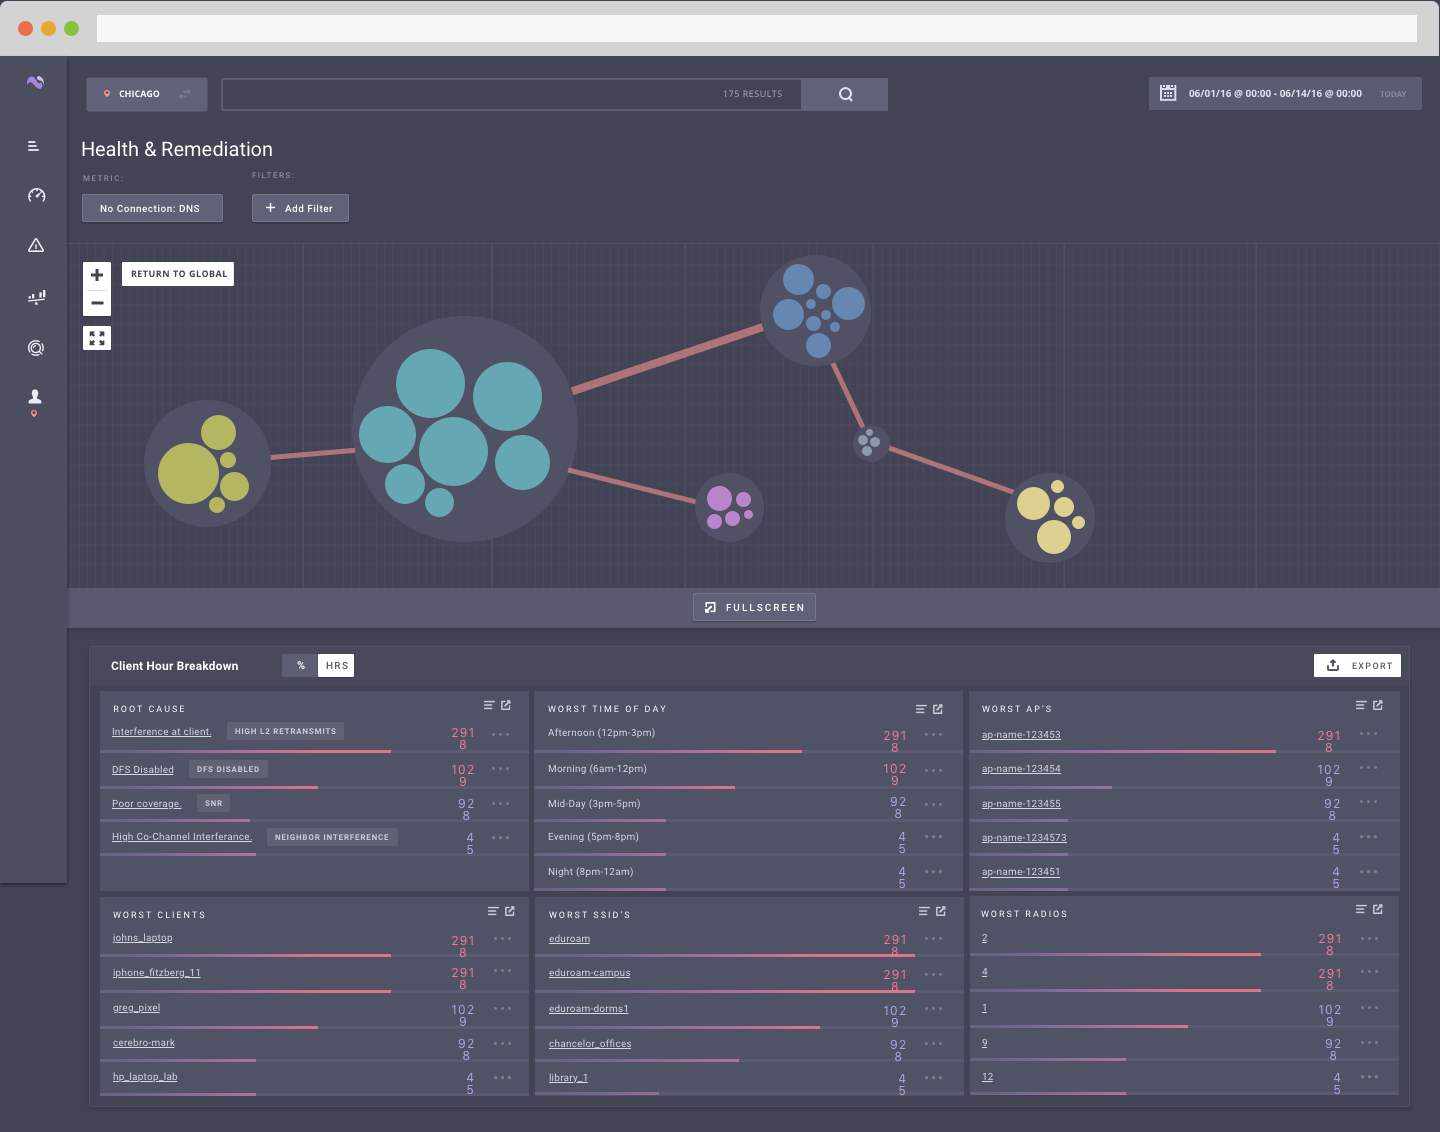Open radio 12 link
Image resolution: width=1440 pixels, height=1132 pixels.
(988, 1077)
